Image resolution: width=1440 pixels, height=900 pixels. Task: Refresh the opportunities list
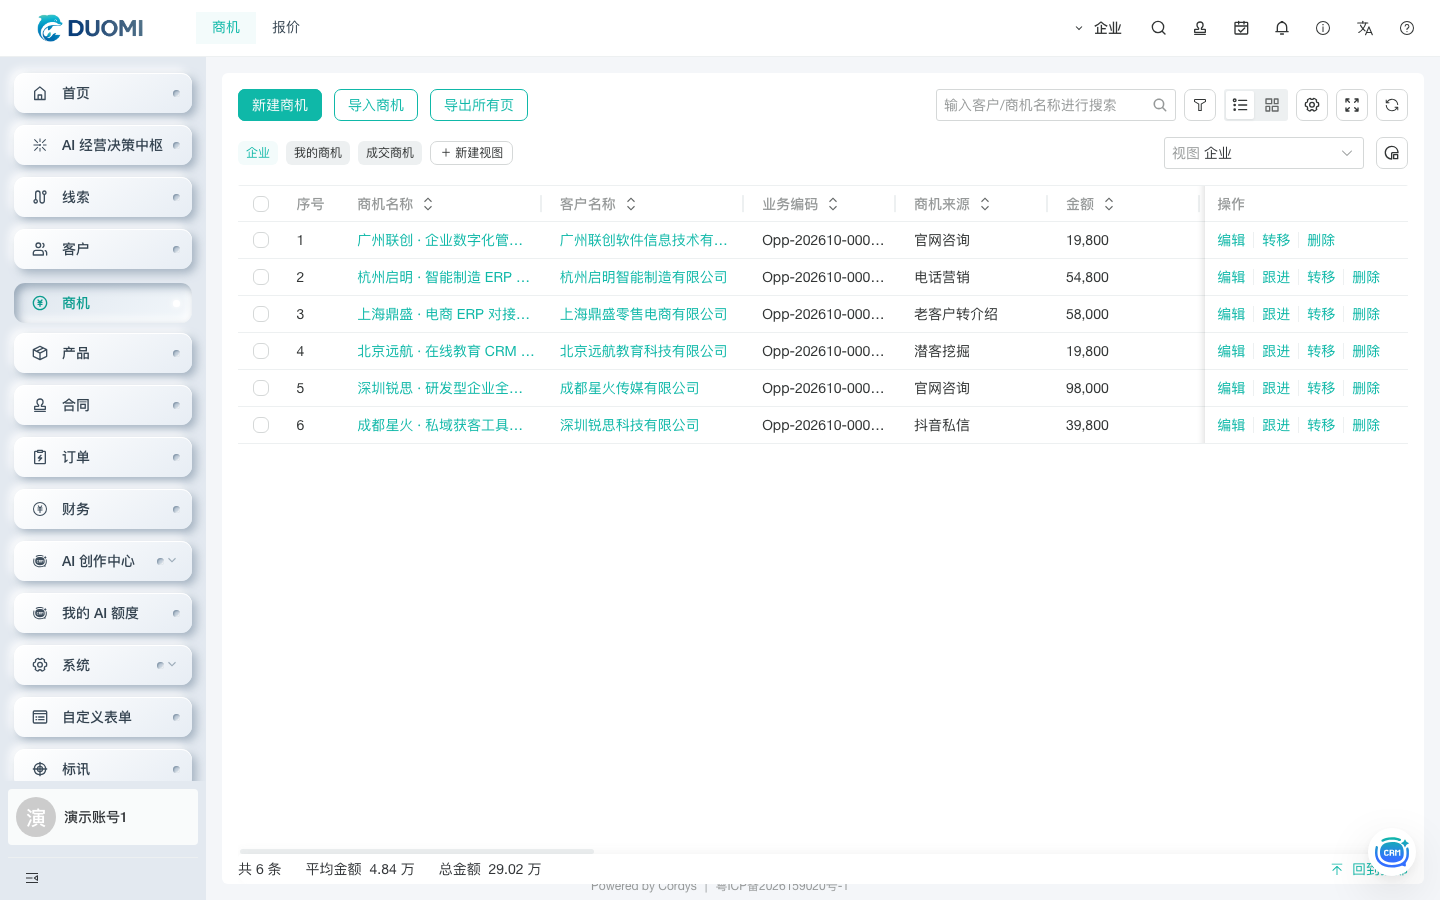click(1392, 105)
